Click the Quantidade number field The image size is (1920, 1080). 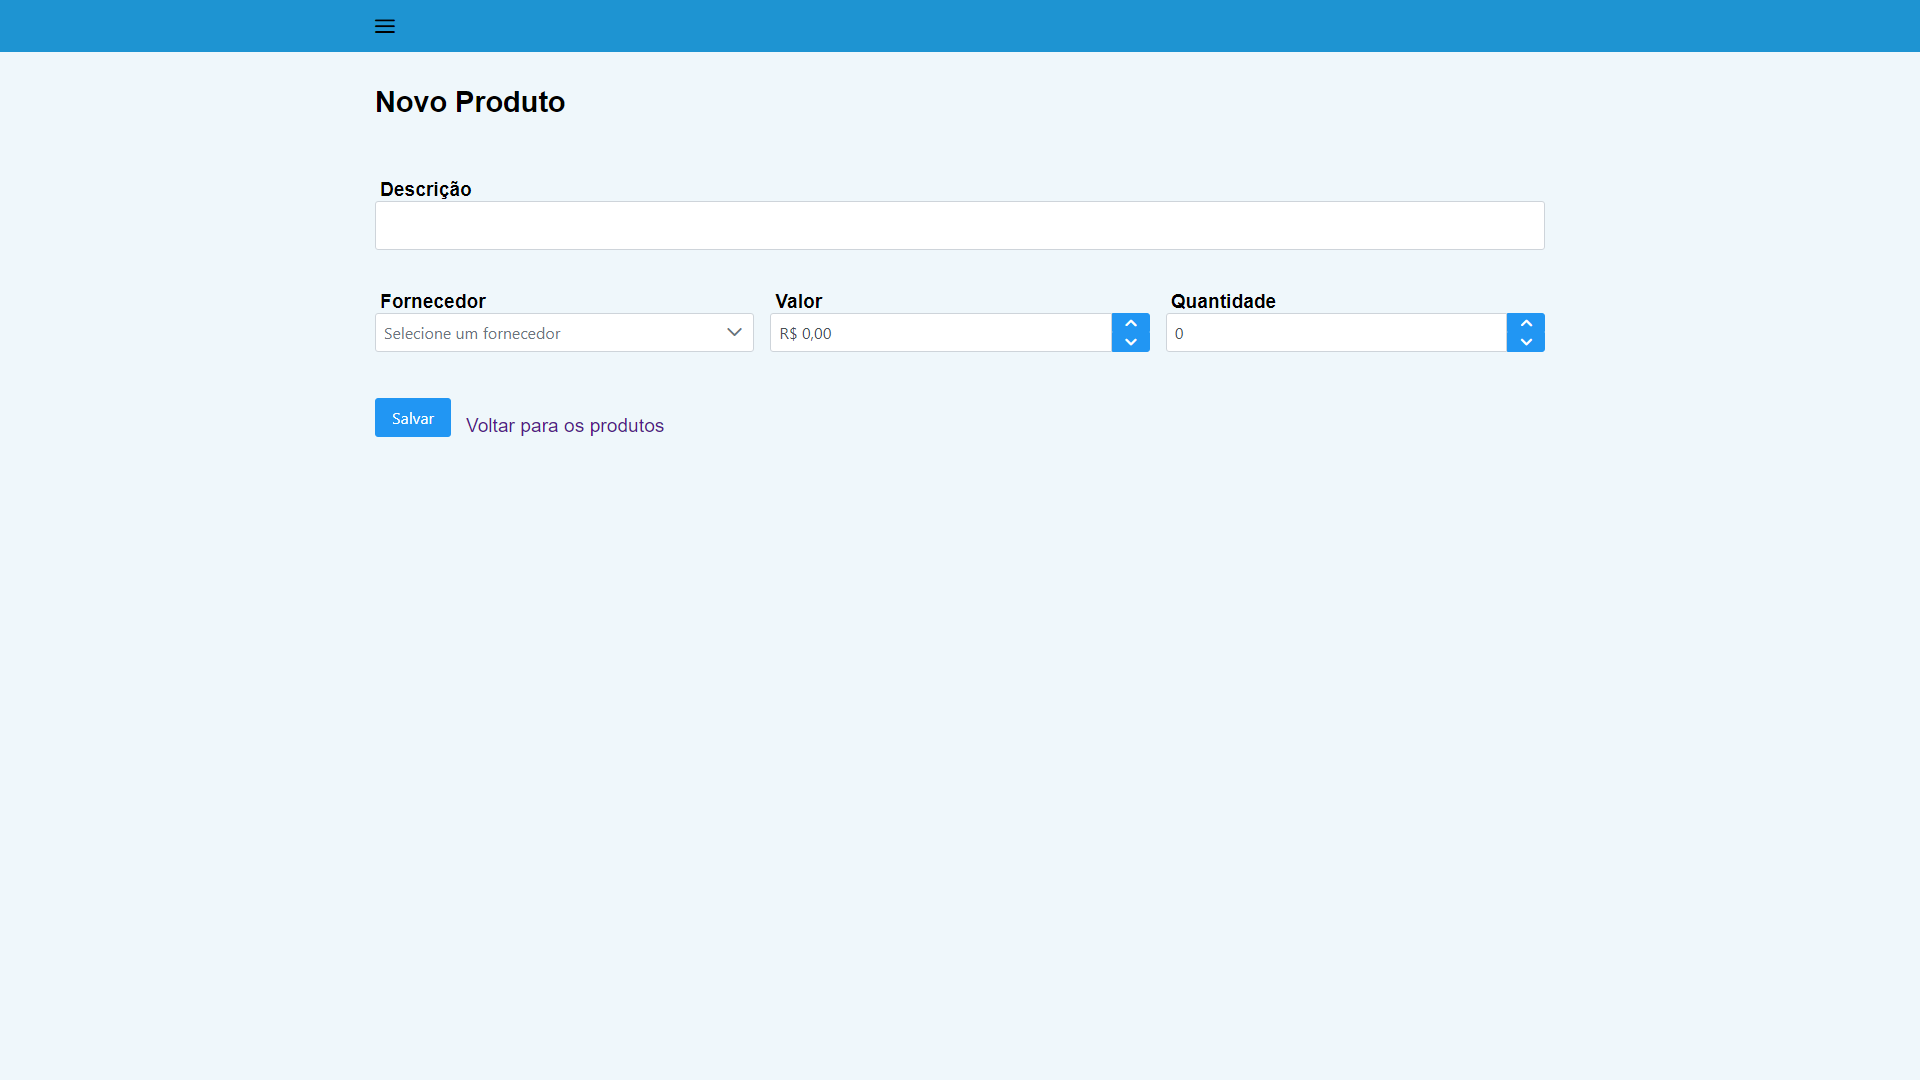click(x=1335, y=333)
